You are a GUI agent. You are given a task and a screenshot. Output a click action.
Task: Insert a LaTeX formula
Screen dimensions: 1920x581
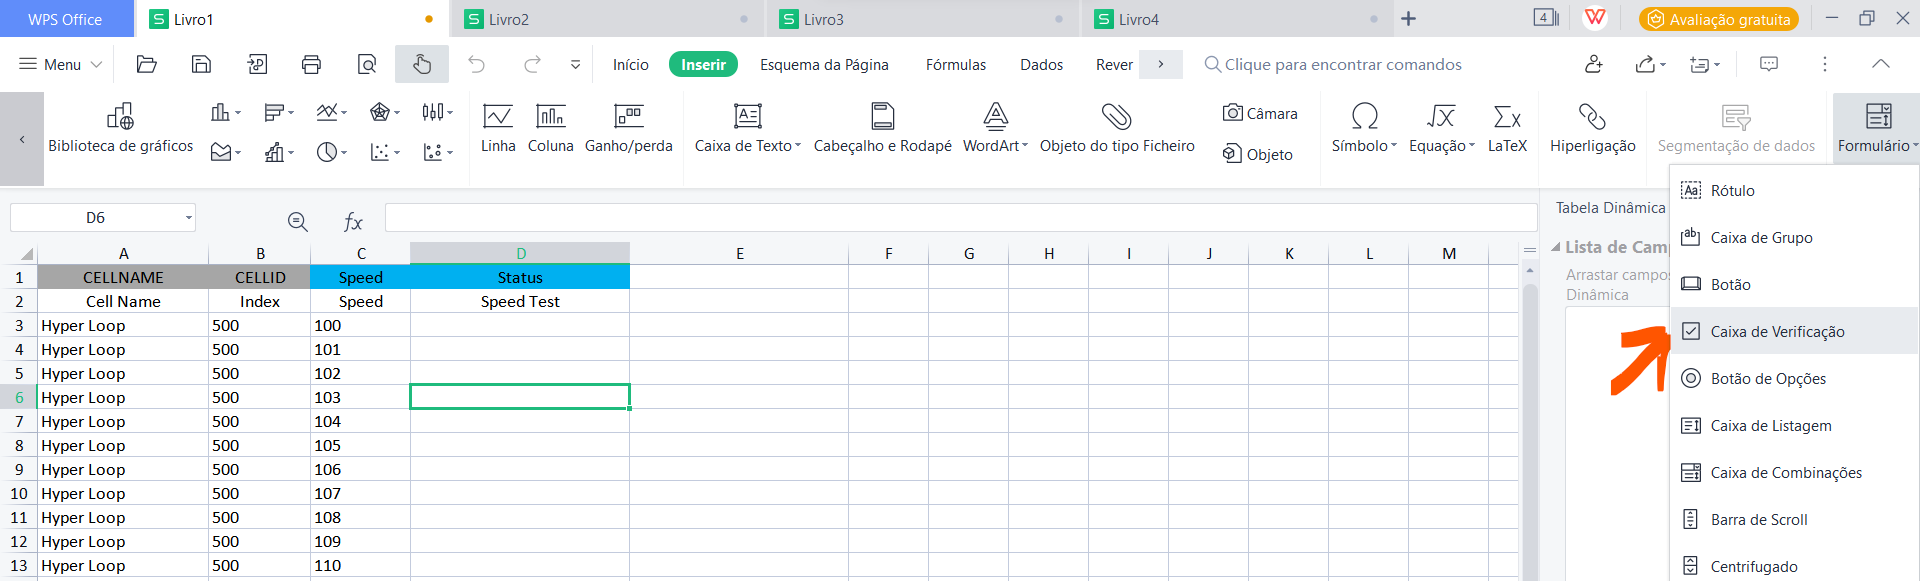[x=1507, y=129]
